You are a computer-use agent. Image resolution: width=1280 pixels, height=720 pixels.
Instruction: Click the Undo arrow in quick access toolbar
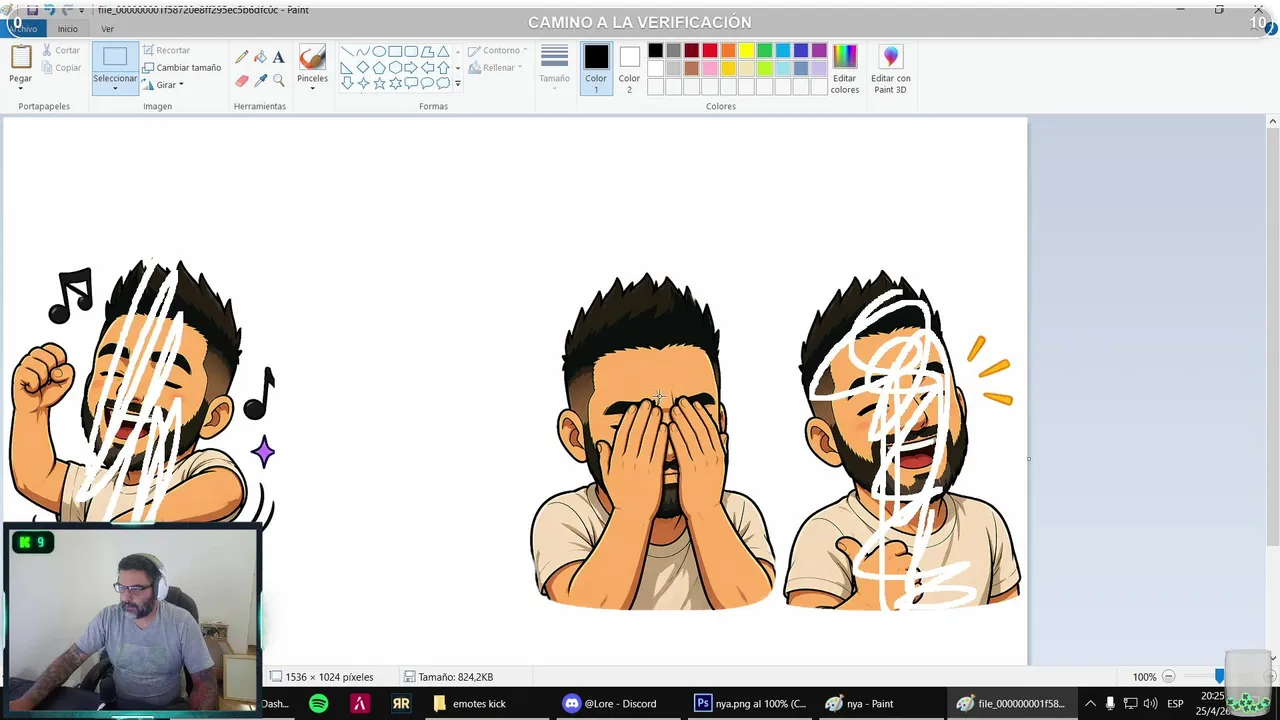(x=49, y=9)
